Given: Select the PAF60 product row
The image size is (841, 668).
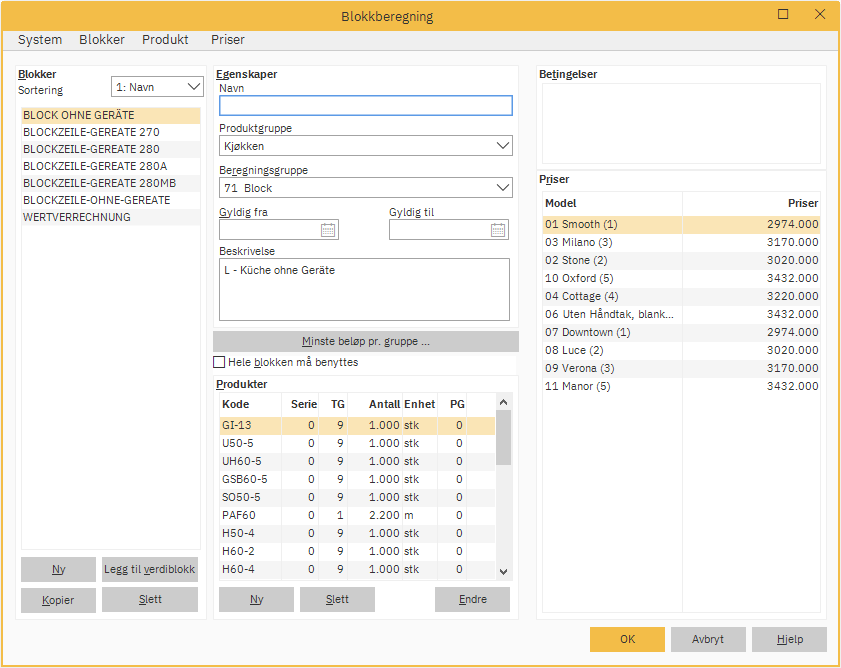Looking at the screenshot, I should (x=238, y=515).
